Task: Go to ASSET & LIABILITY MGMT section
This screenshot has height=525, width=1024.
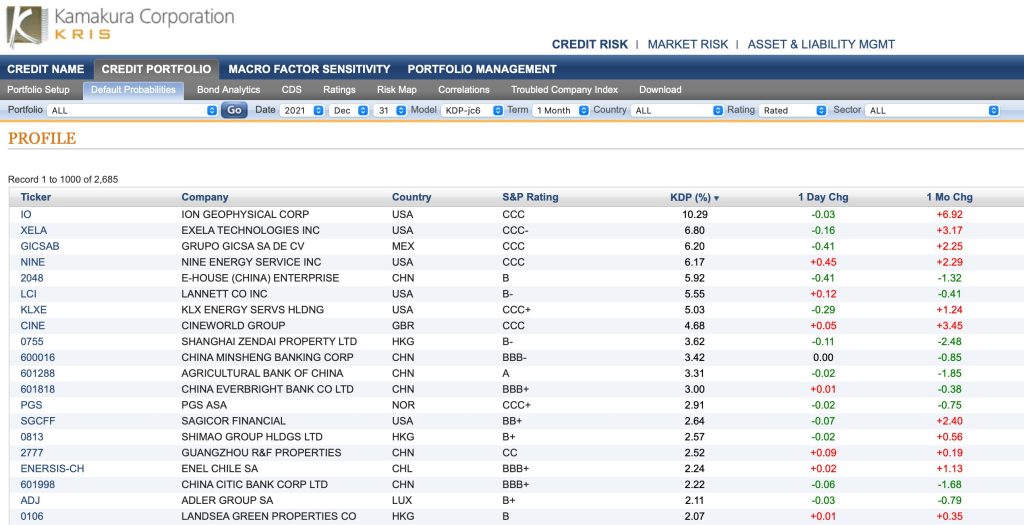Action: (821, 44)
